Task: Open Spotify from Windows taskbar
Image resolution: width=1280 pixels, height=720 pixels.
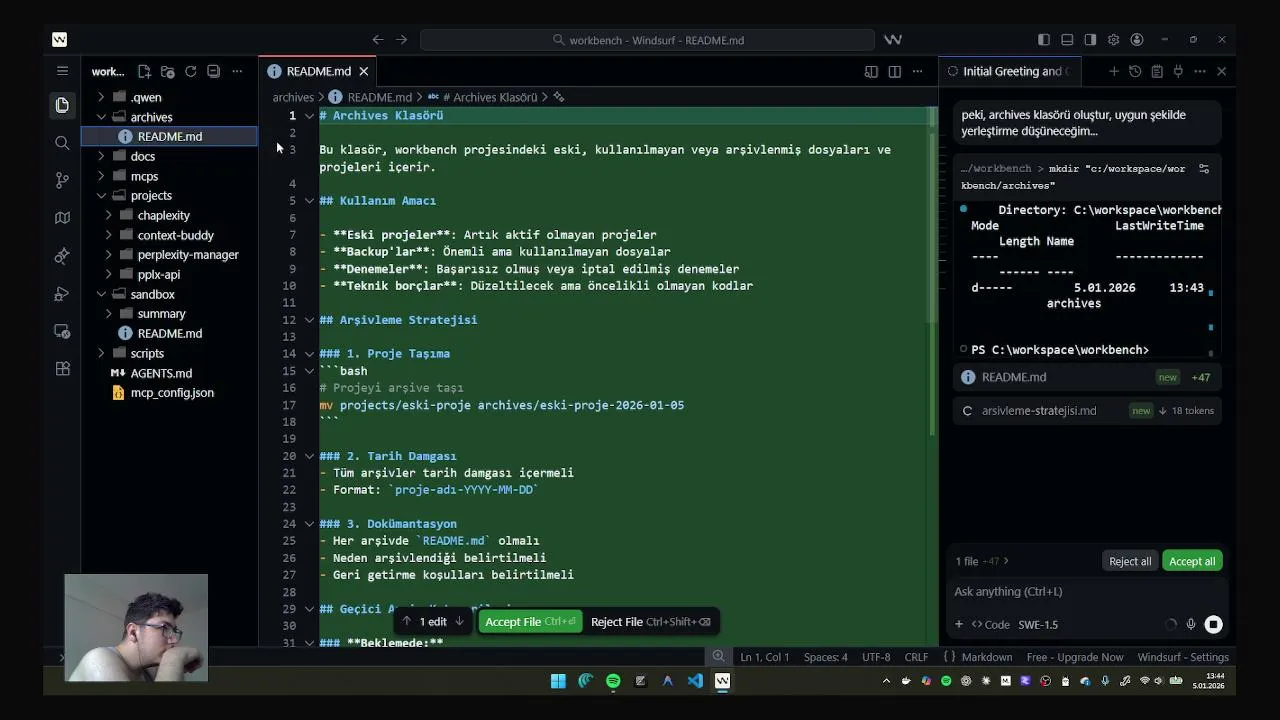Action: coord(613,681)
